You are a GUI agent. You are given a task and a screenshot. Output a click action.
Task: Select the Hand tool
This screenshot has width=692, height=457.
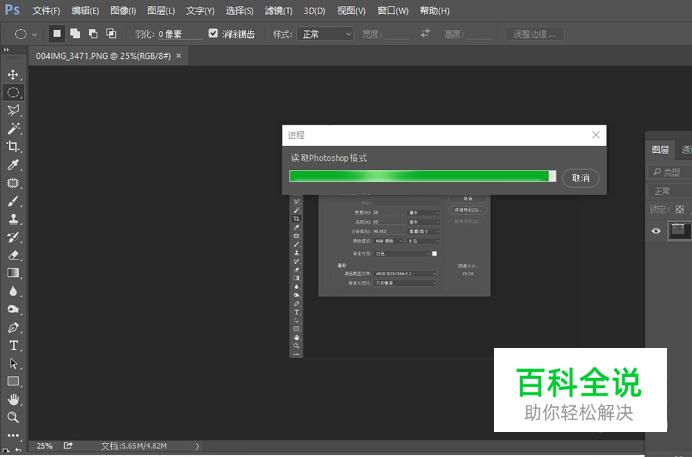pos(13,400)
